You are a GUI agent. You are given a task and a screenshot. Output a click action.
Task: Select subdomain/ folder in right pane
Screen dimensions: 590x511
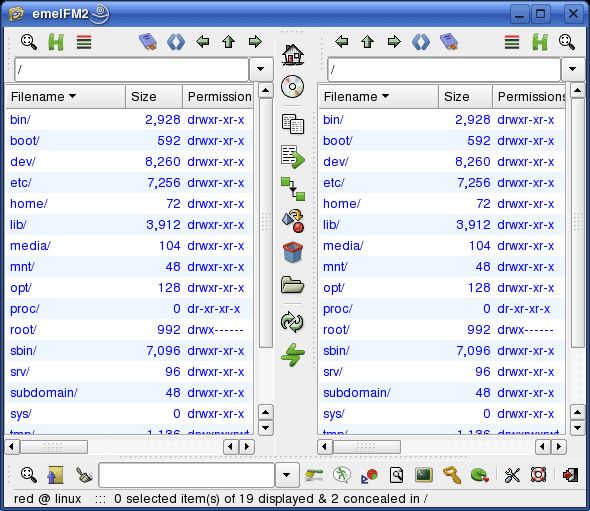click(x=442, y=392)
